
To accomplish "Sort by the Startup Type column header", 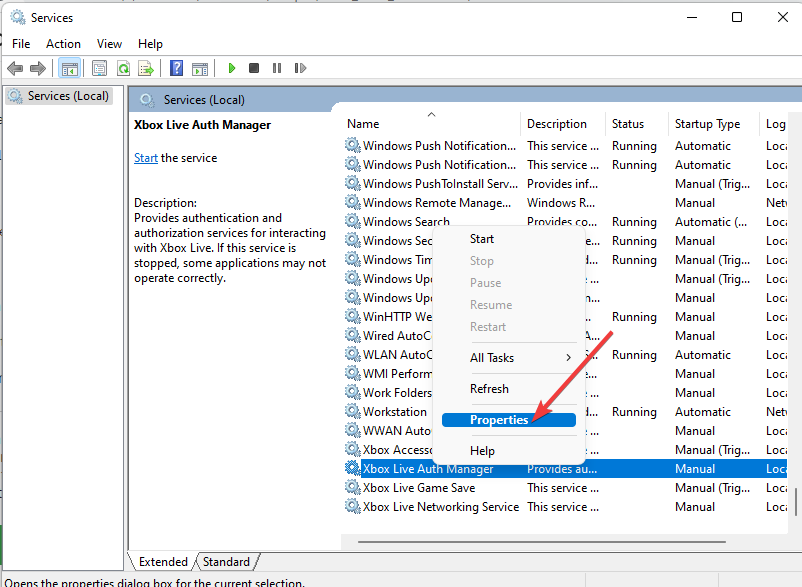I will pos(714,124).
